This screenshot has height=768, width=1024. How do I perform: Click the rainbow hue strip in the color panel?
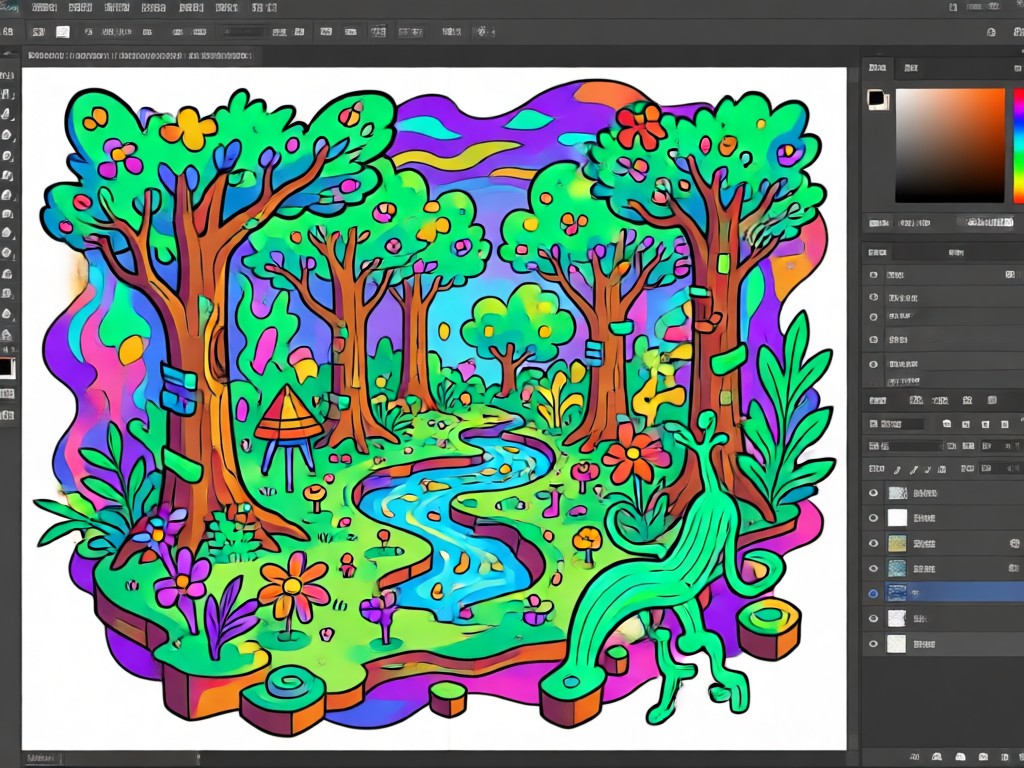point(1019,145)
